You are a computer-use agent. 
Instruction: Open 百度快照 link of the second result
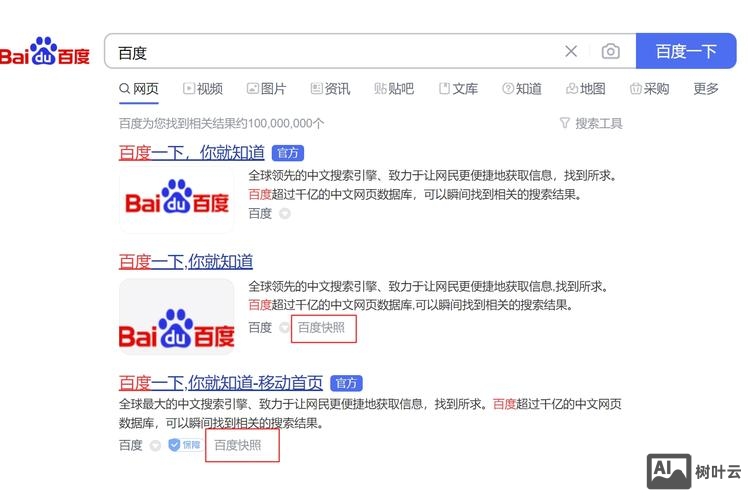pyautogui.click(x=321, y=328)
